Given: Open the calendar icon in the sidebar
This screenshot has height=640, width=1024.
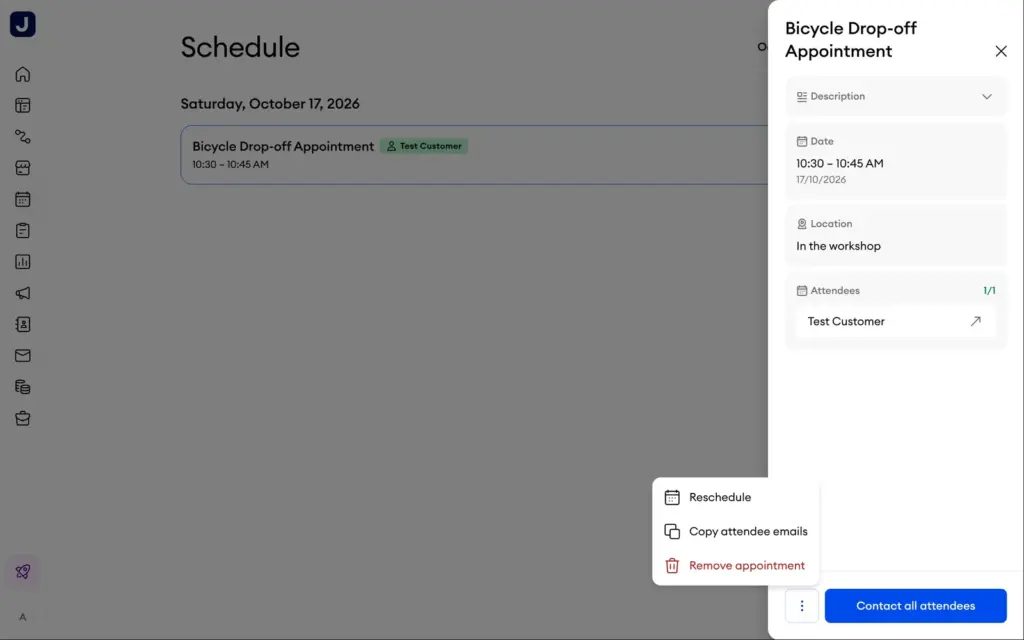Looking at the screenshot, I should point(23,199).
